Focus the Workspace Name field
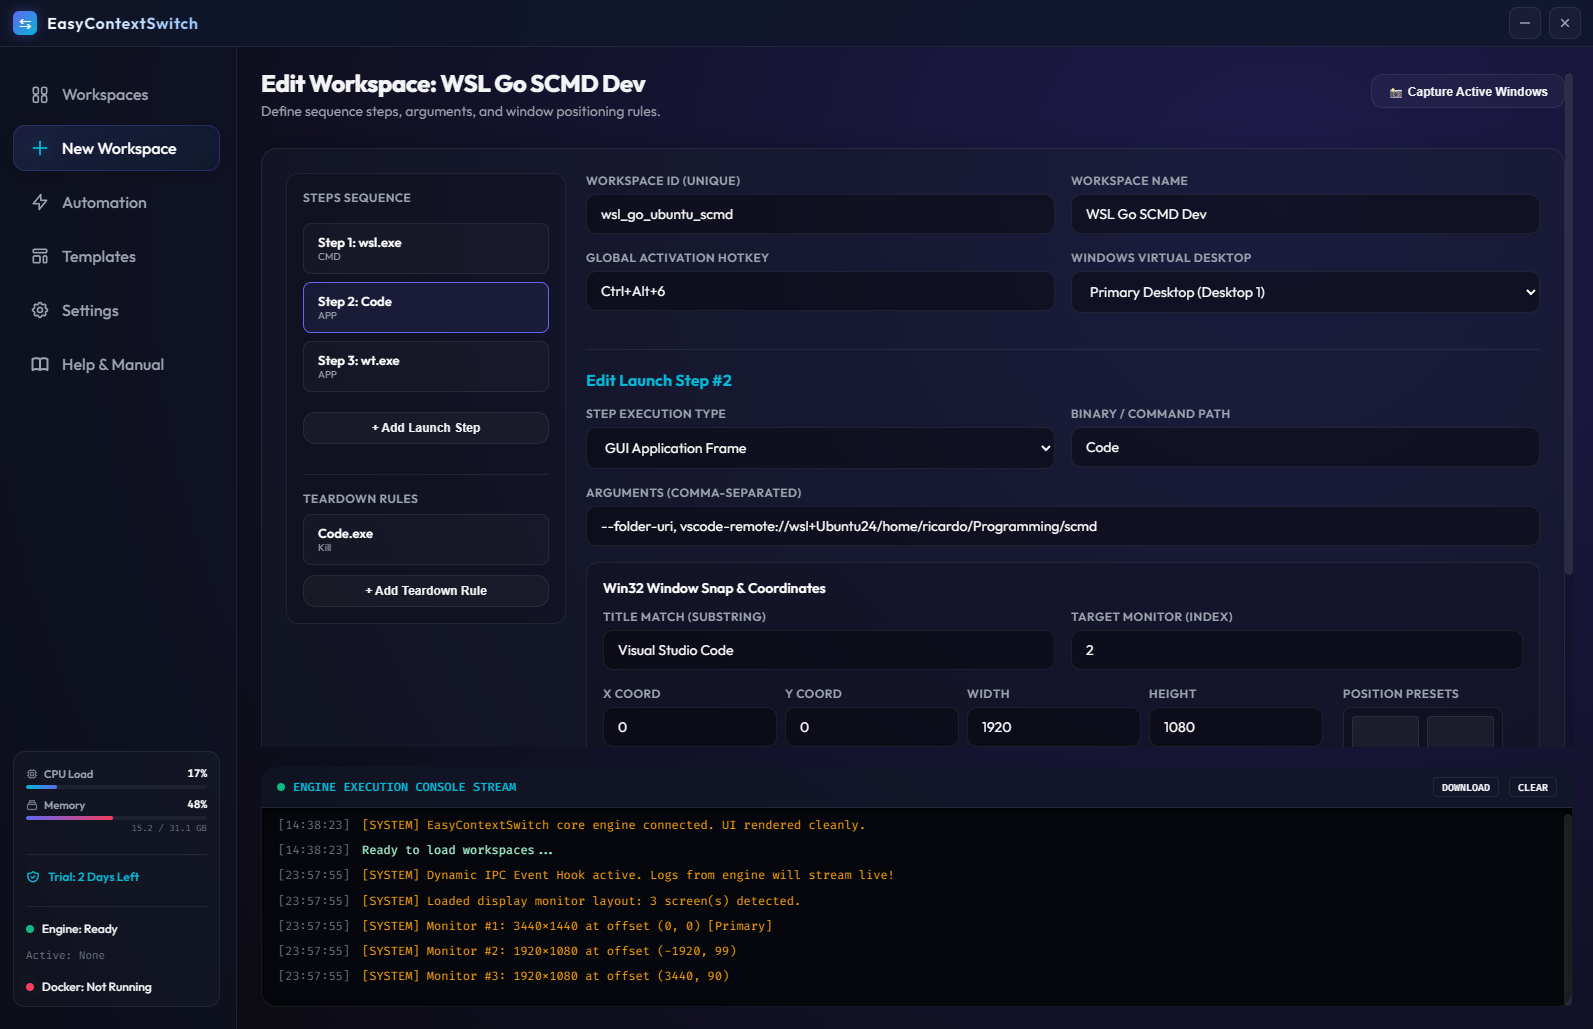This screenshot has width=1593, height=1029. 1305,214
